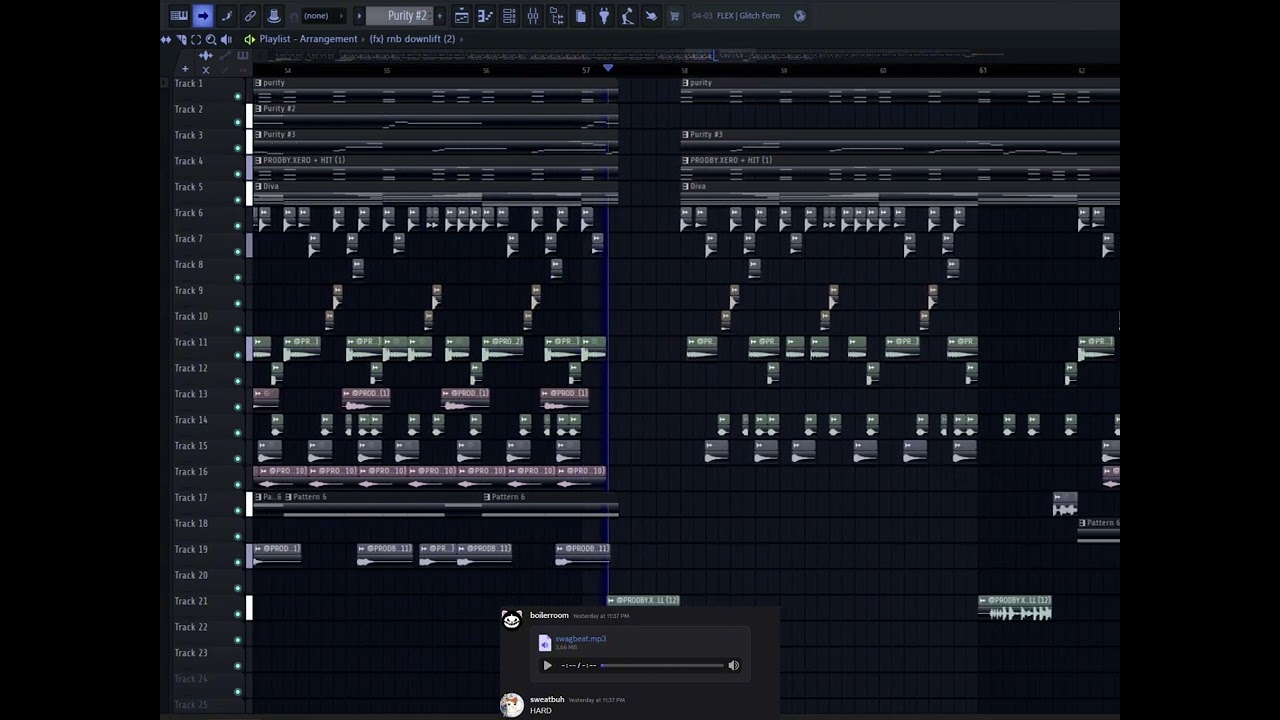Click boilerroom avatar image

click(x=512, y=620)
